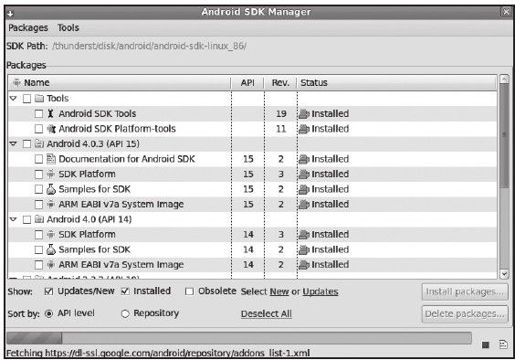Check the API 14 Samples for SDK checkbox
The height and width of the screenshot is (360, 515).
click(x=39, y=250)
